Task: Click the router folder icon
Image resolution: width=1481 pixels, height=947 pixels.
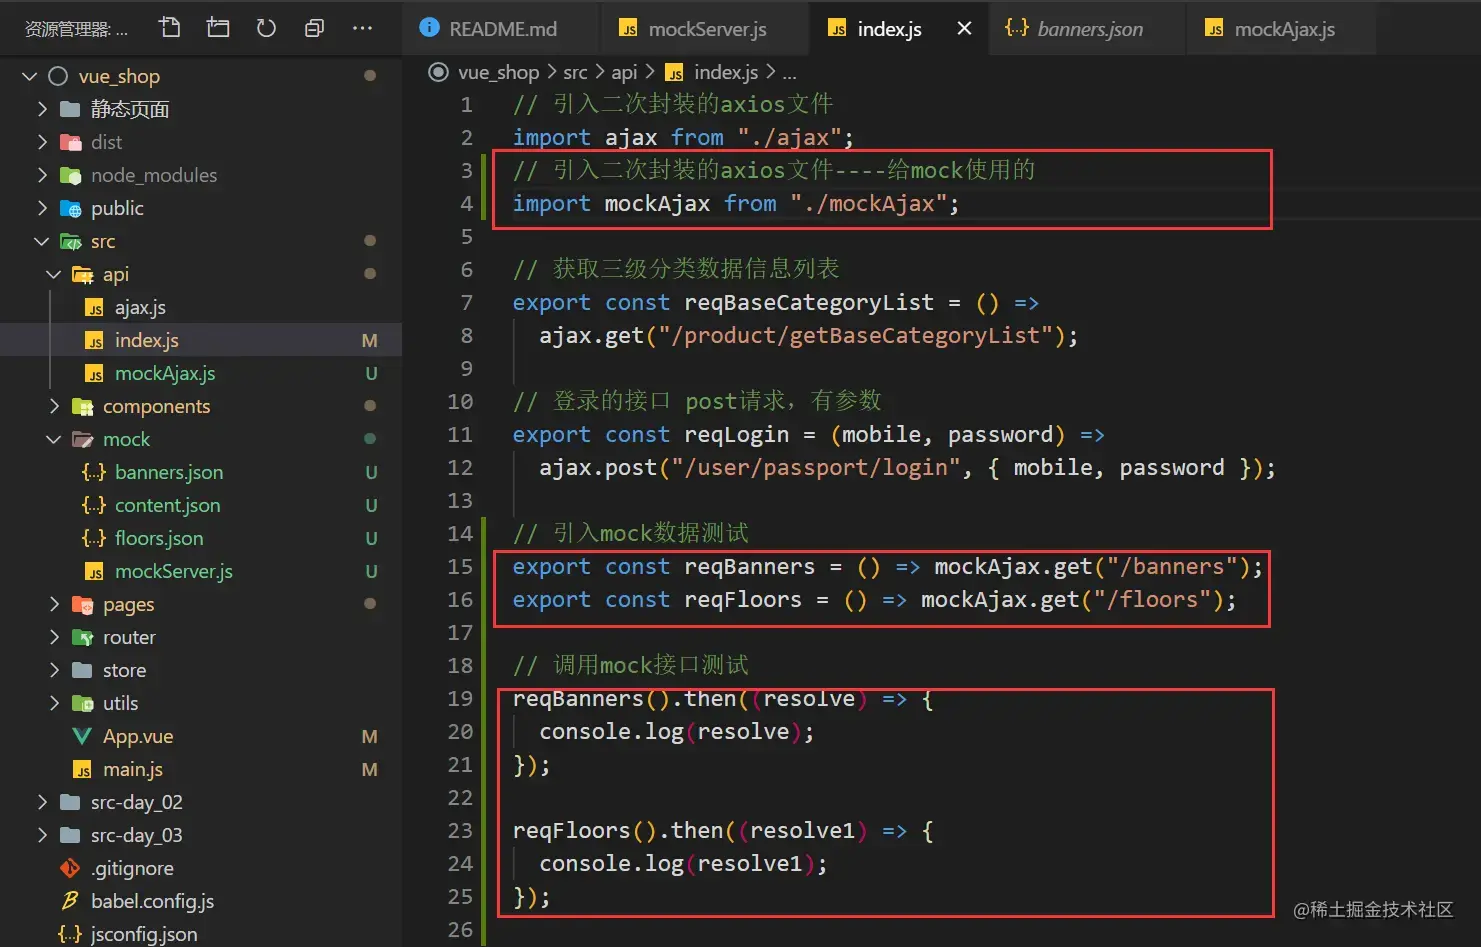Action: point(82,637)
